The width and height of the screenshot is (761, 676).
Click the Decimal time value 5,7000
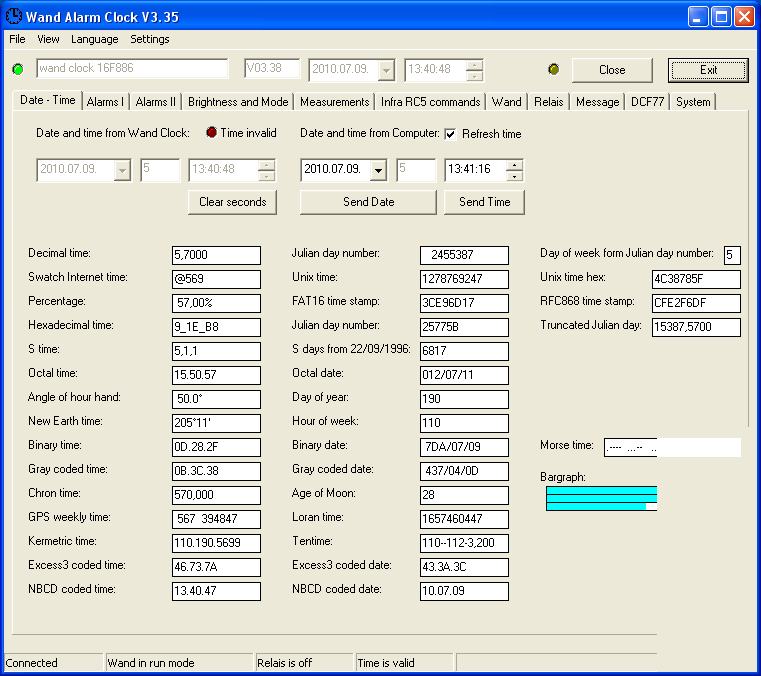tap(216, 255)
